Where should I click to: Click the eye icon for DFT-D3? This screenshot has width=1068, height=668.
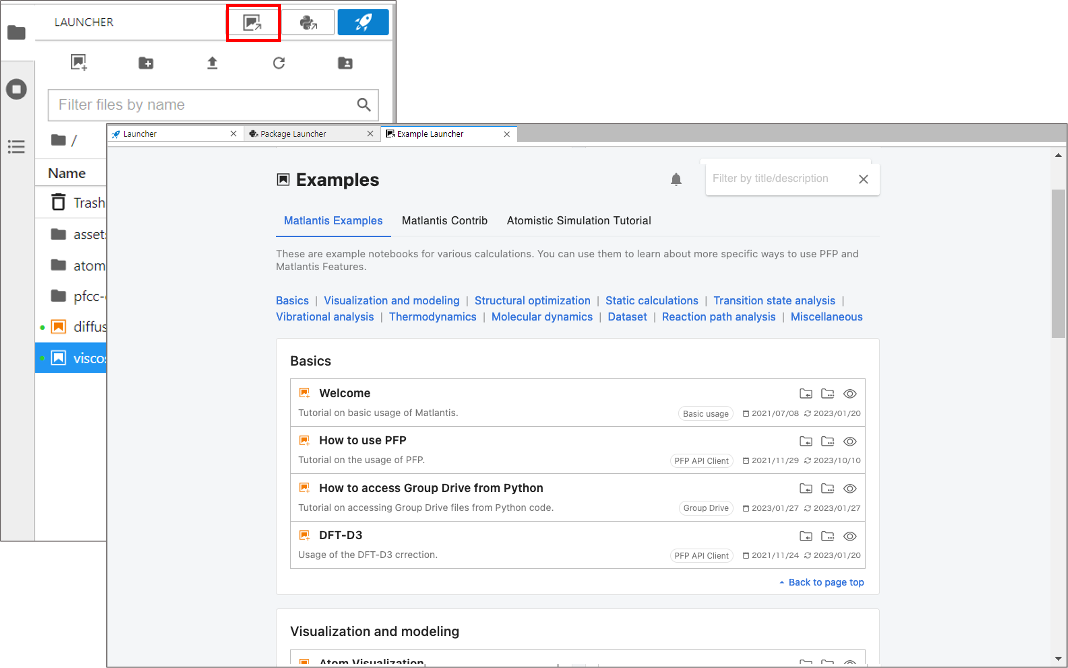(850, 536)
